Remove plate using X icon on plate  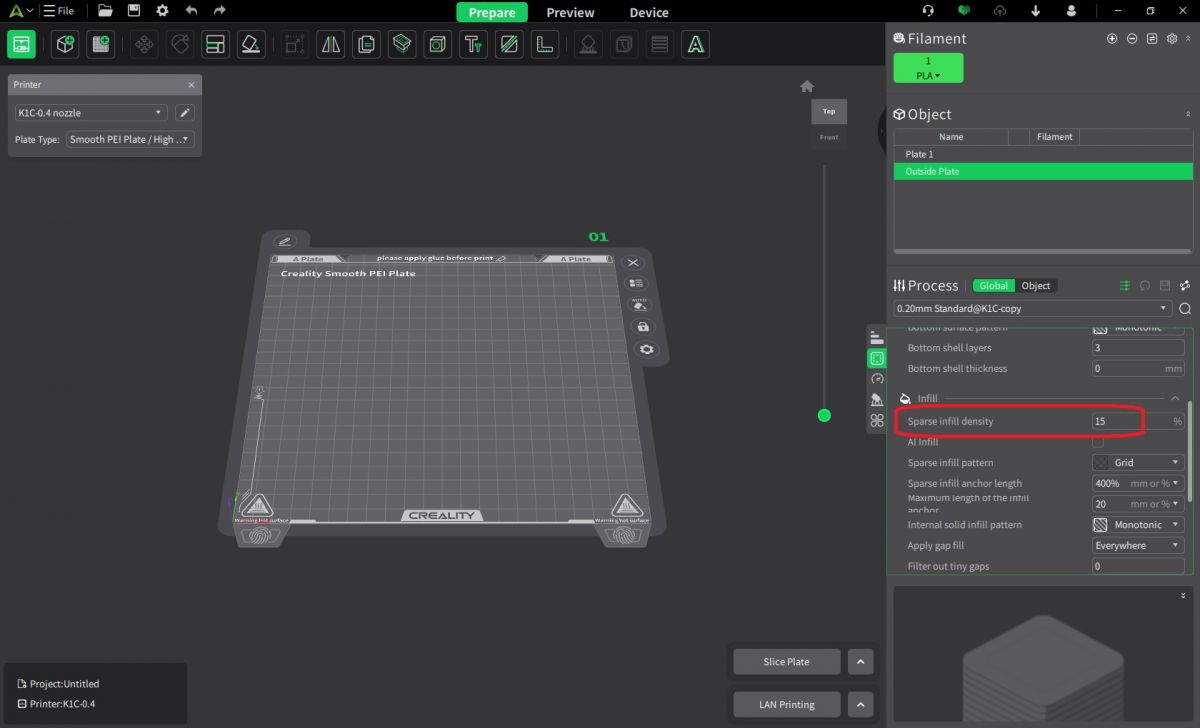tap(633, 262)
